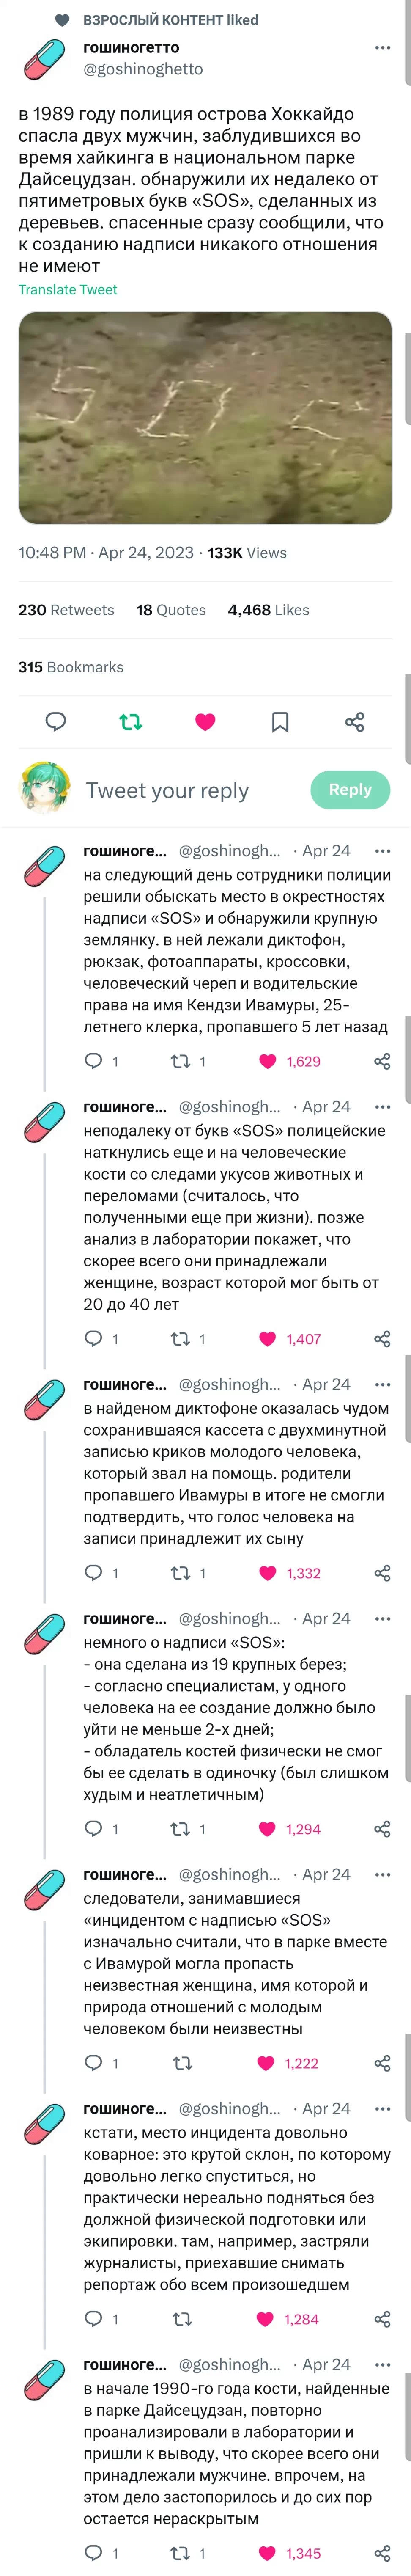Bookmark the main tweet

280,721
